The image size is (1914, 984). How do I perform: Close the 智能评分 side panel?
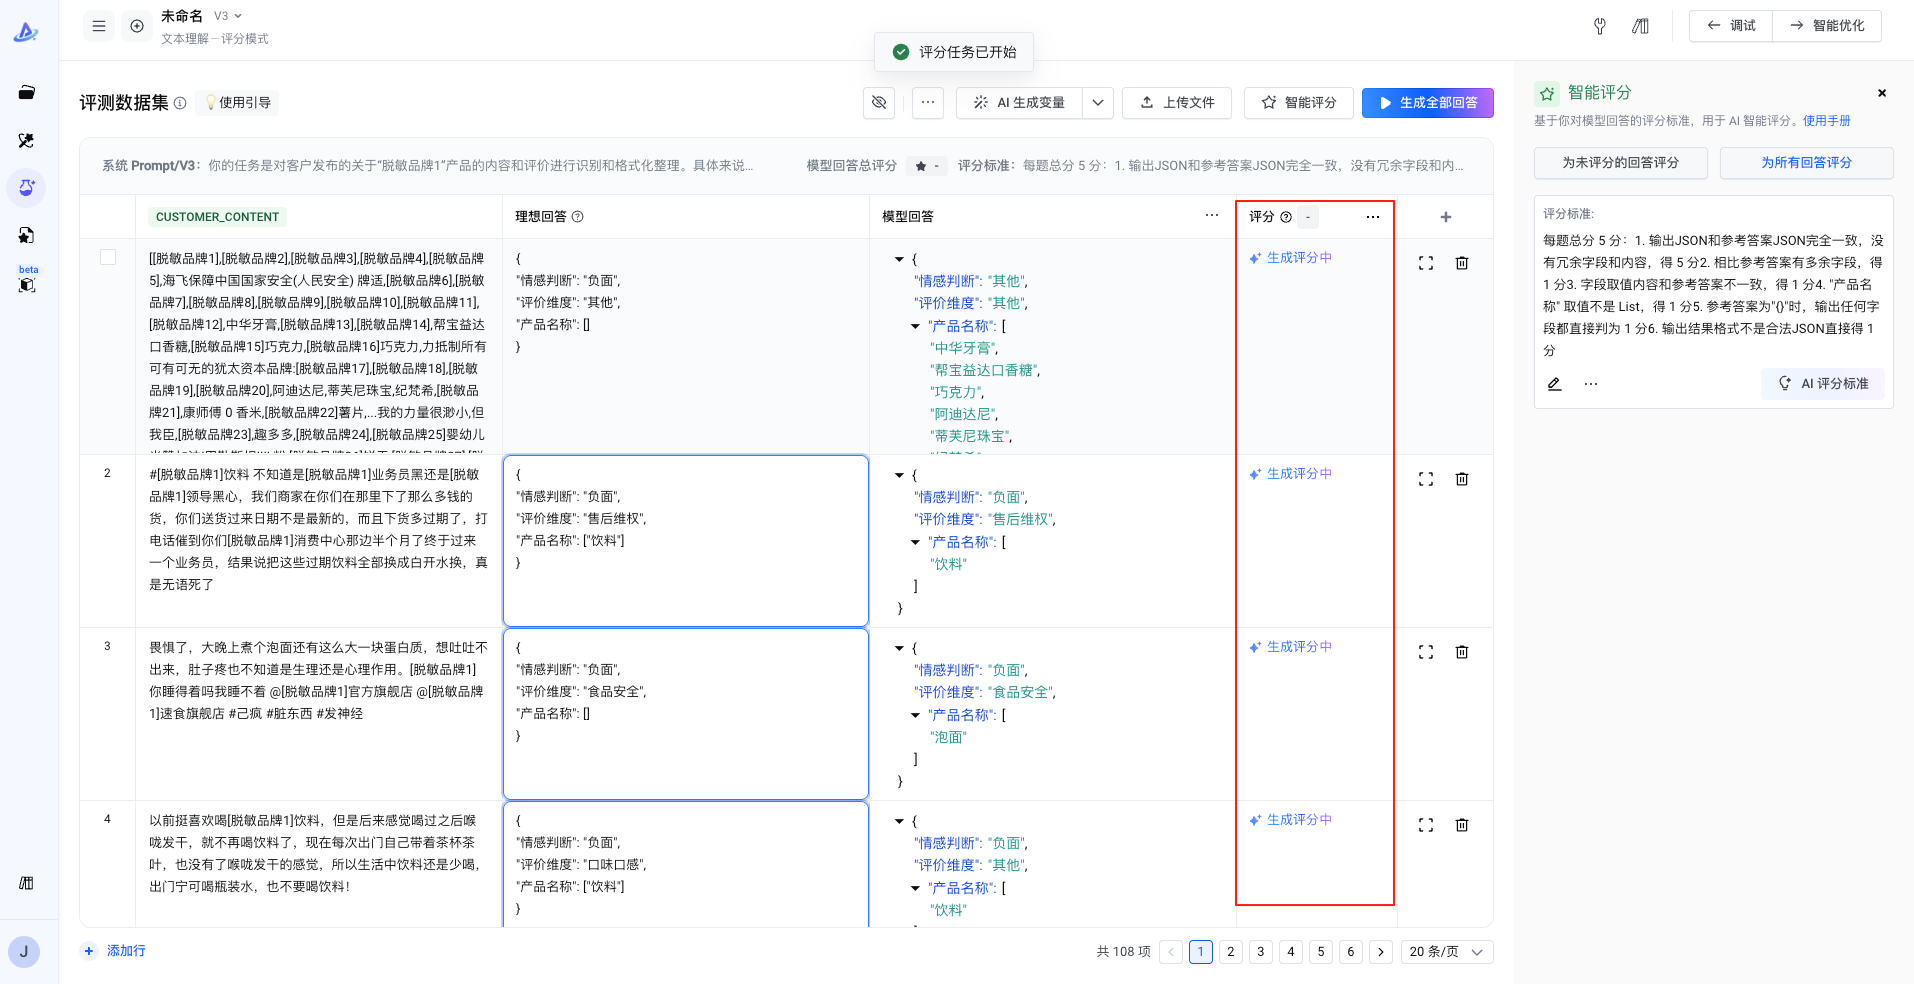tap(1881, 93)
